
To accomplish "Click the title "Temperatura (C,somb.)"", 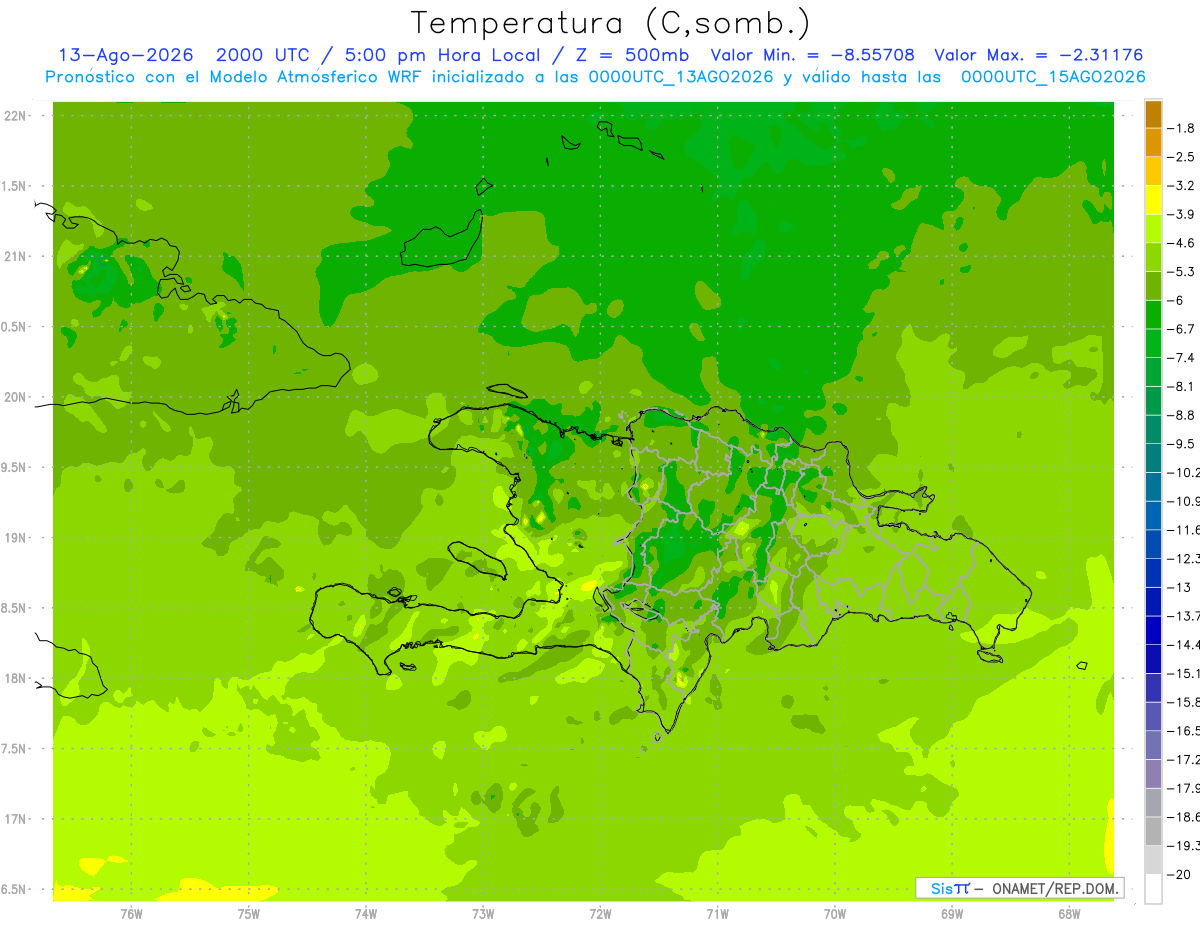I will (611, 22).
